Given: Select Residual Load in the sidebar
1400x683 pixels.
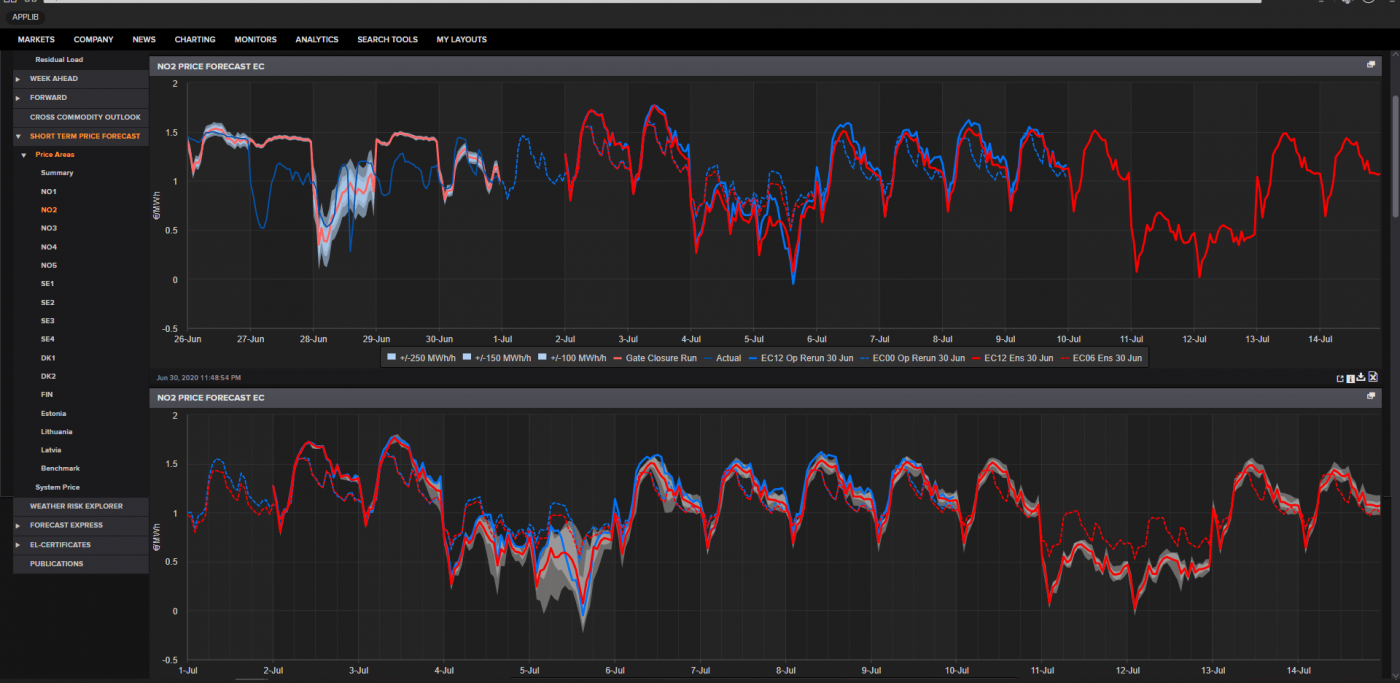Looking at the screenshot, I should (x=59, y=59).
